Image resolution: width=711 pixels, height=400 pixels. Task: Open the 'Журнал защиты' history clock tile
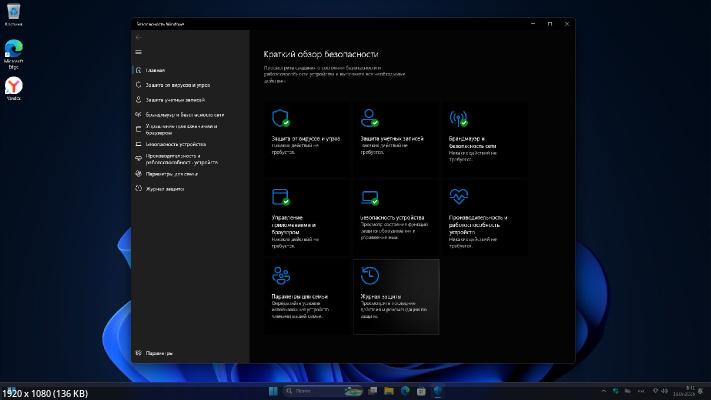pyautogui.click(x=396, y=297)
